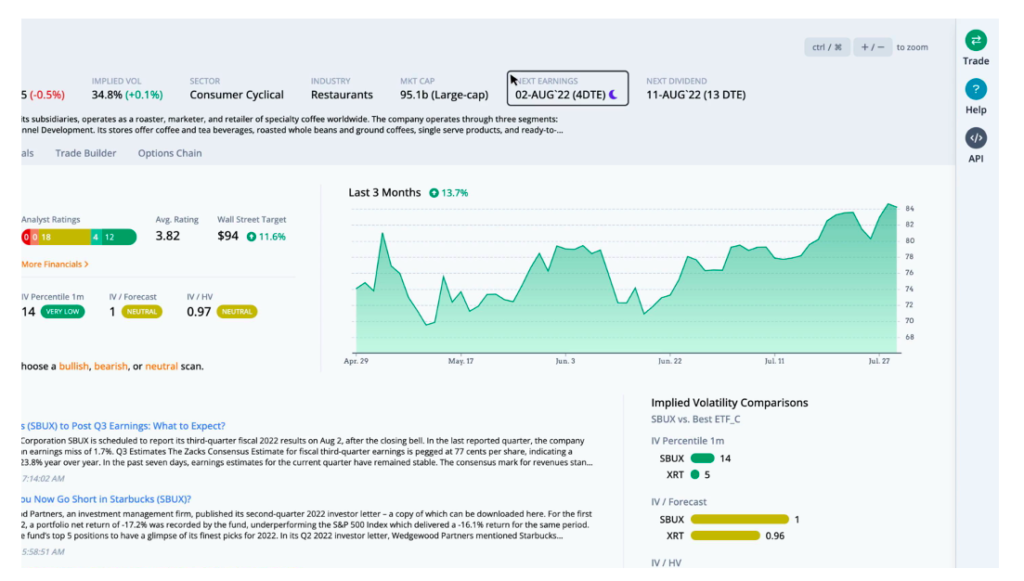Click the Consumer Cyclical sector value
Viewport: 1024px width, 581px height.
point(236,95)
